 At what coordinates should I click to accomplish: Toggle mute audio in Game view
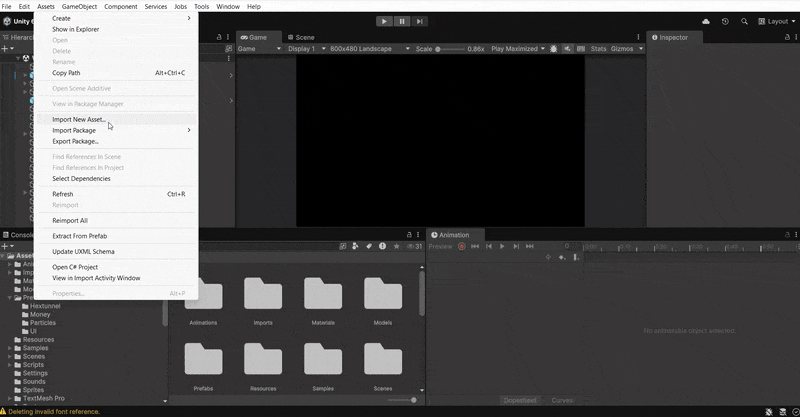click(x=567, y=48)
